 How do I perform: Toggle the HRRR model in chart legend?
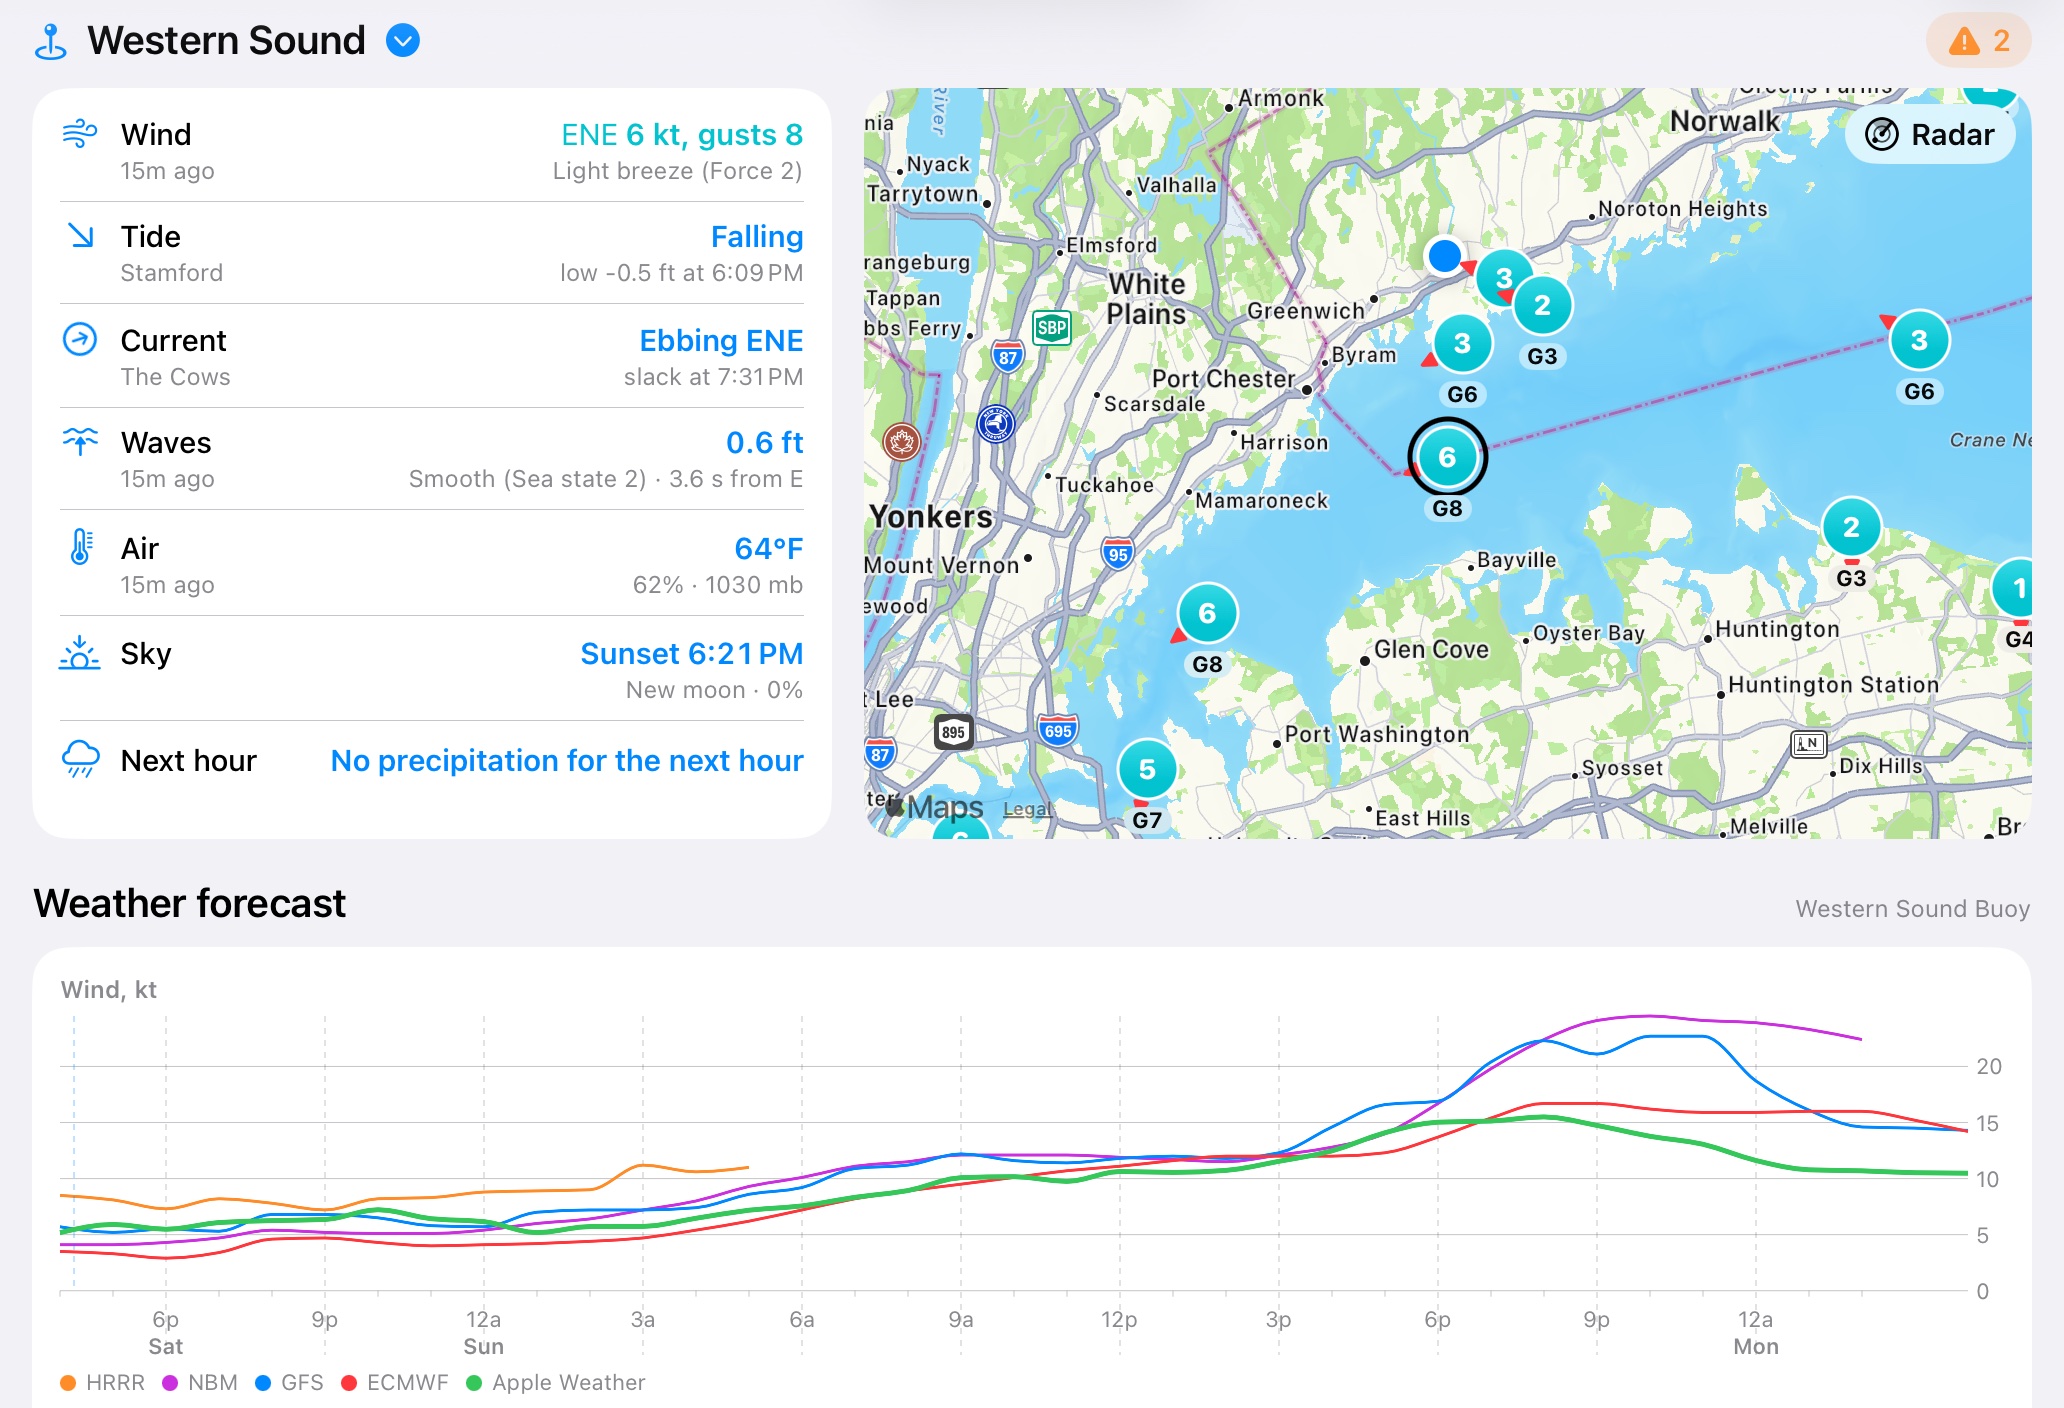tap(102, 1382)
